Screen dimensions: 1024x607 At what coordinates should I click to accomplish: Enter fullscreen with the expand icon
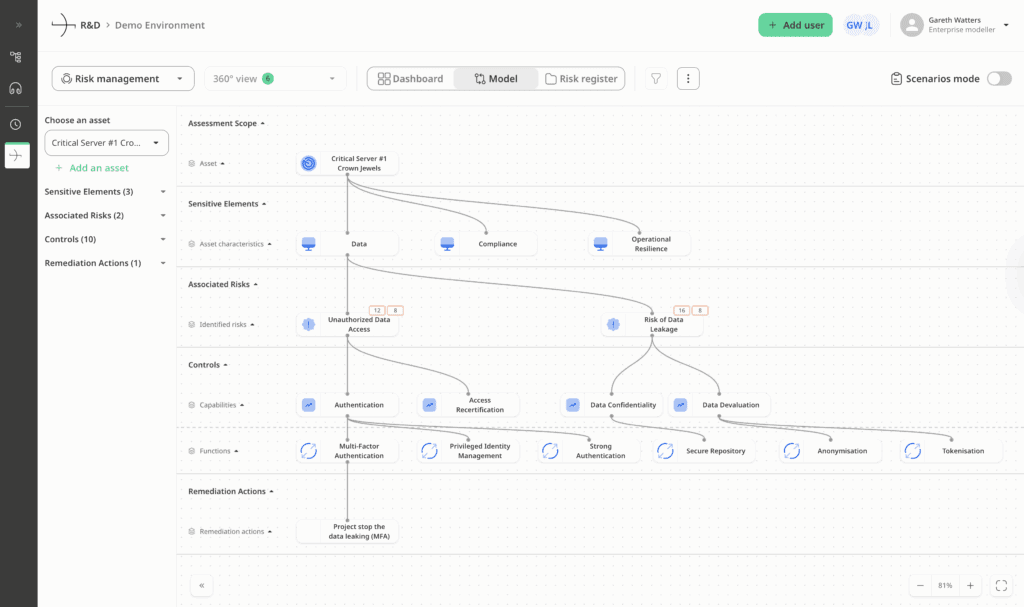pos(1002,585)
